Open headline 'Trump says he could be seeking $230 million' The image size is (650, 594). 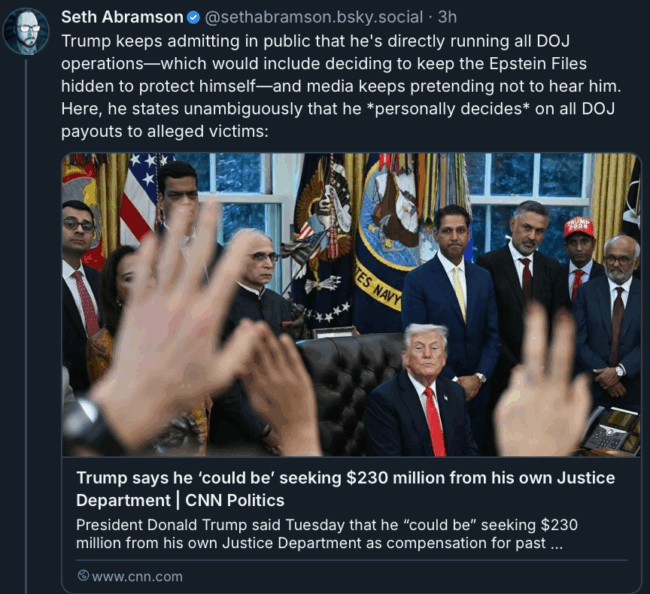pyautogui.click(x=345, y=489)
